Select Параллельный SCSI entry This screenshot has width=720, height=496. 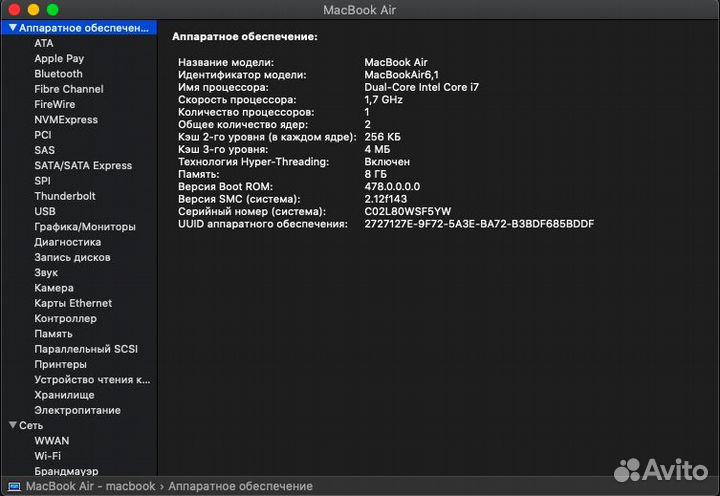86,349
